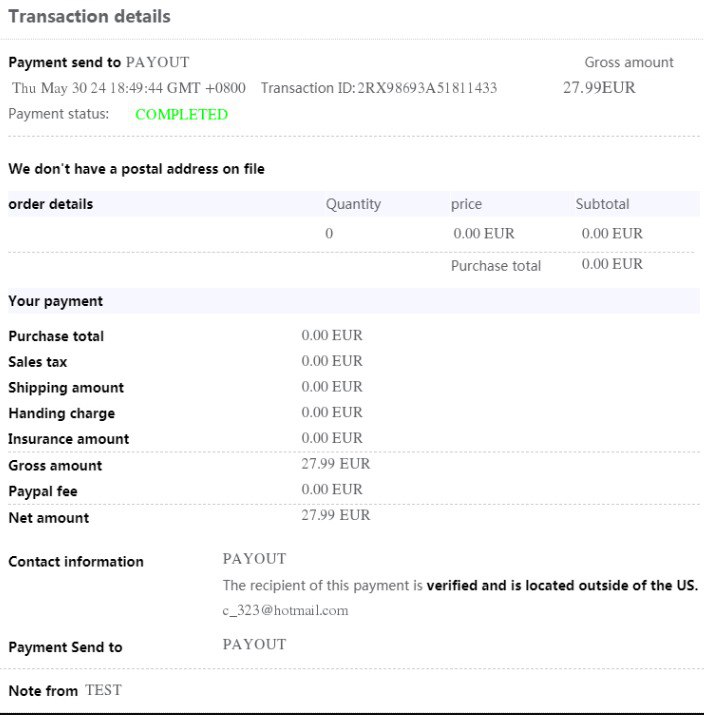
Task: Click the Sales tax label
Action: [38, 362]
